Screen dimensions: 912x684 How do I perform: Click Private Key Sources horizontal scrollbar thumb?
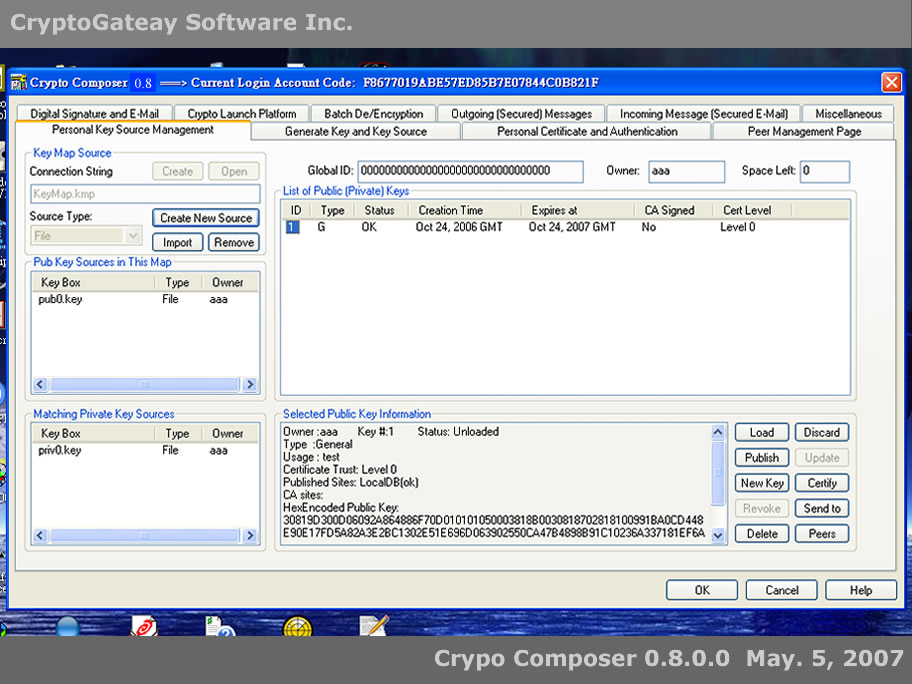click(x=144, y=535)
